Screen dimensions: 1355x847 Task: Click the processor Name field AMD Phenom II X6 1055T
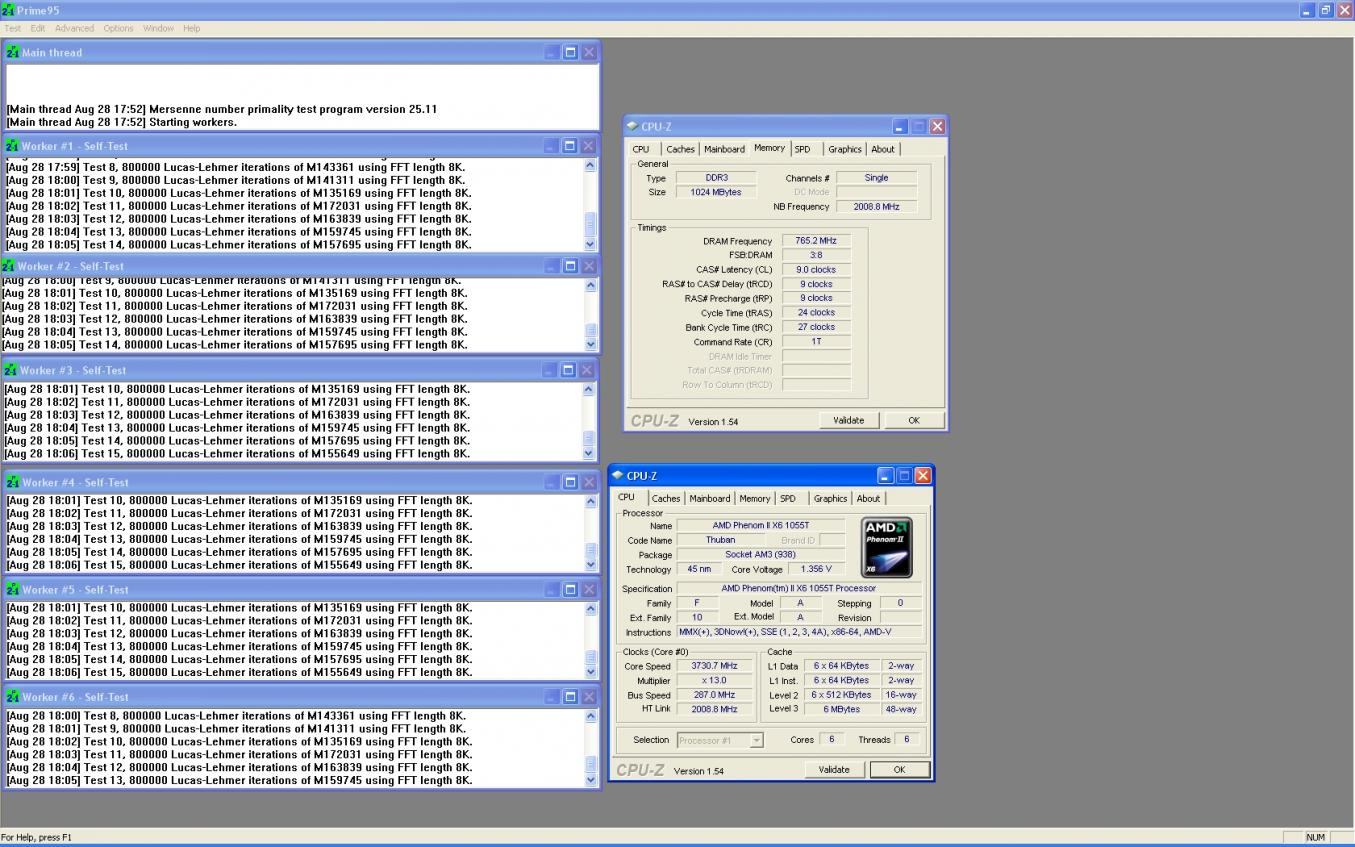coord(761,525)
